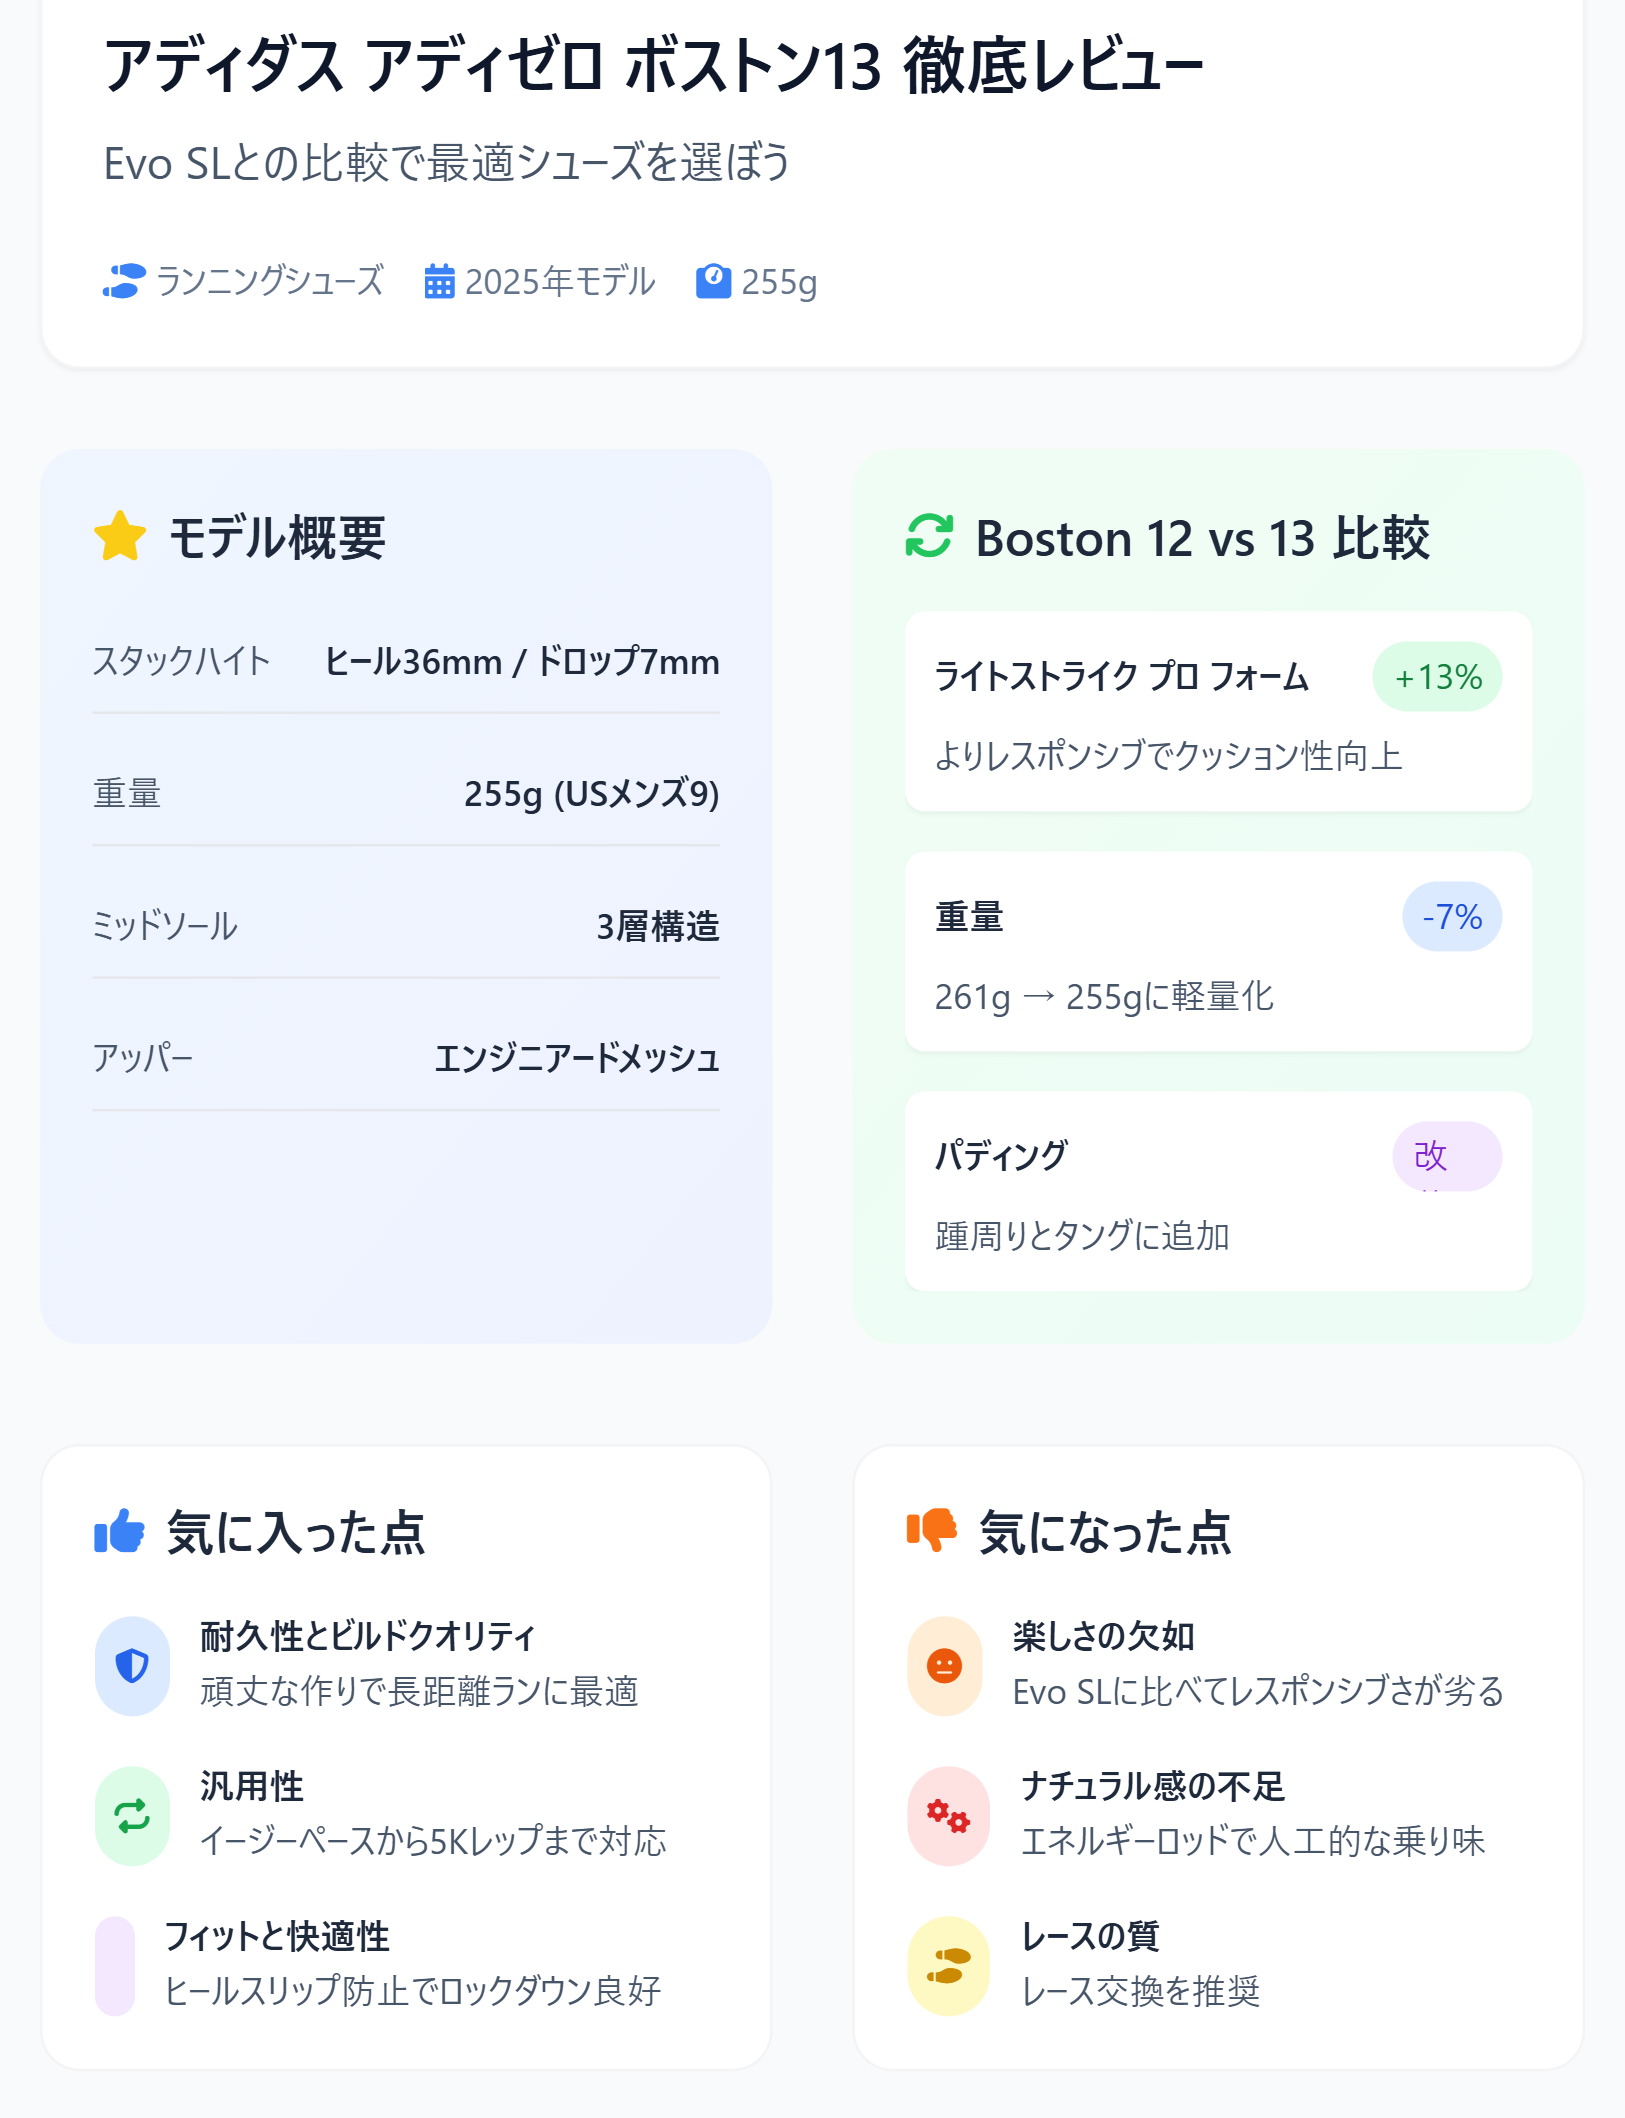Click the orange thumbs-down icon
1625x2118 pixels.
pyautogui.click(x=932, y=1531)
